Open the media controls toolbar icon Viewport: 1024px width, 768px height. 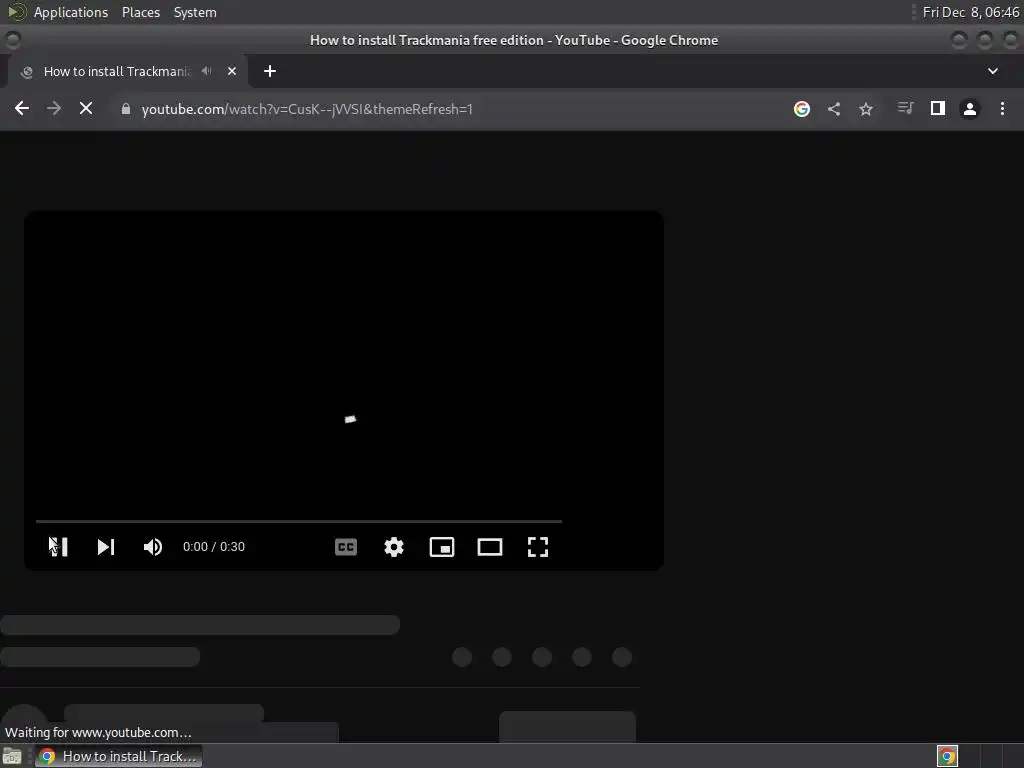point(905,108)
